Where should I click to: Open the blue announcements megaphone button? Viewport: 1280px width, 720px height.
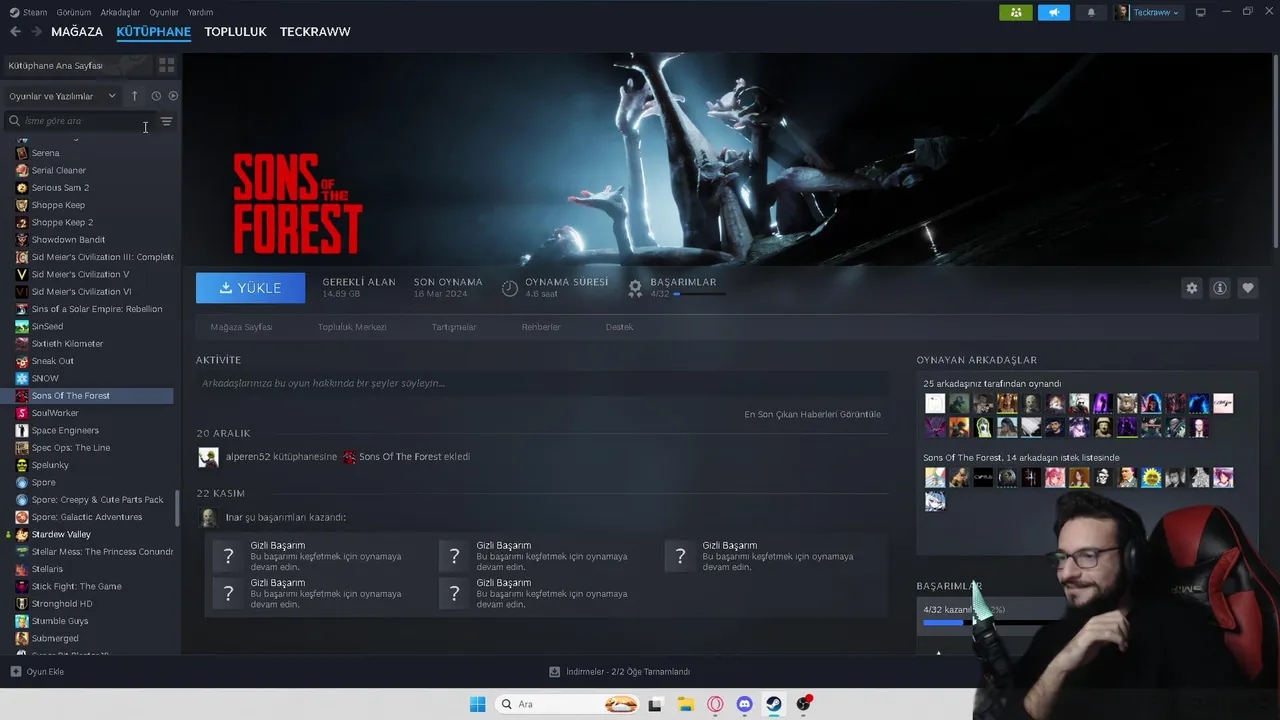(x=1053, y=12)
